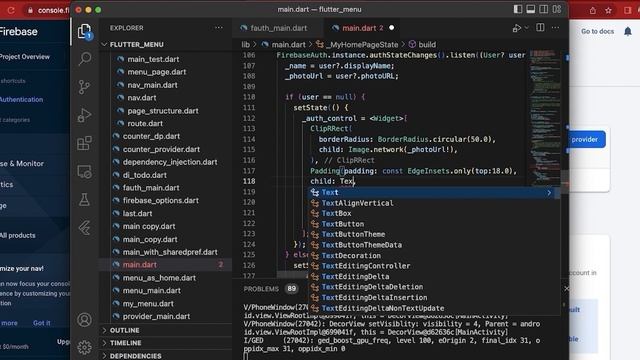Toggle secondary sidebar layout icon

(x=544, y=9)
